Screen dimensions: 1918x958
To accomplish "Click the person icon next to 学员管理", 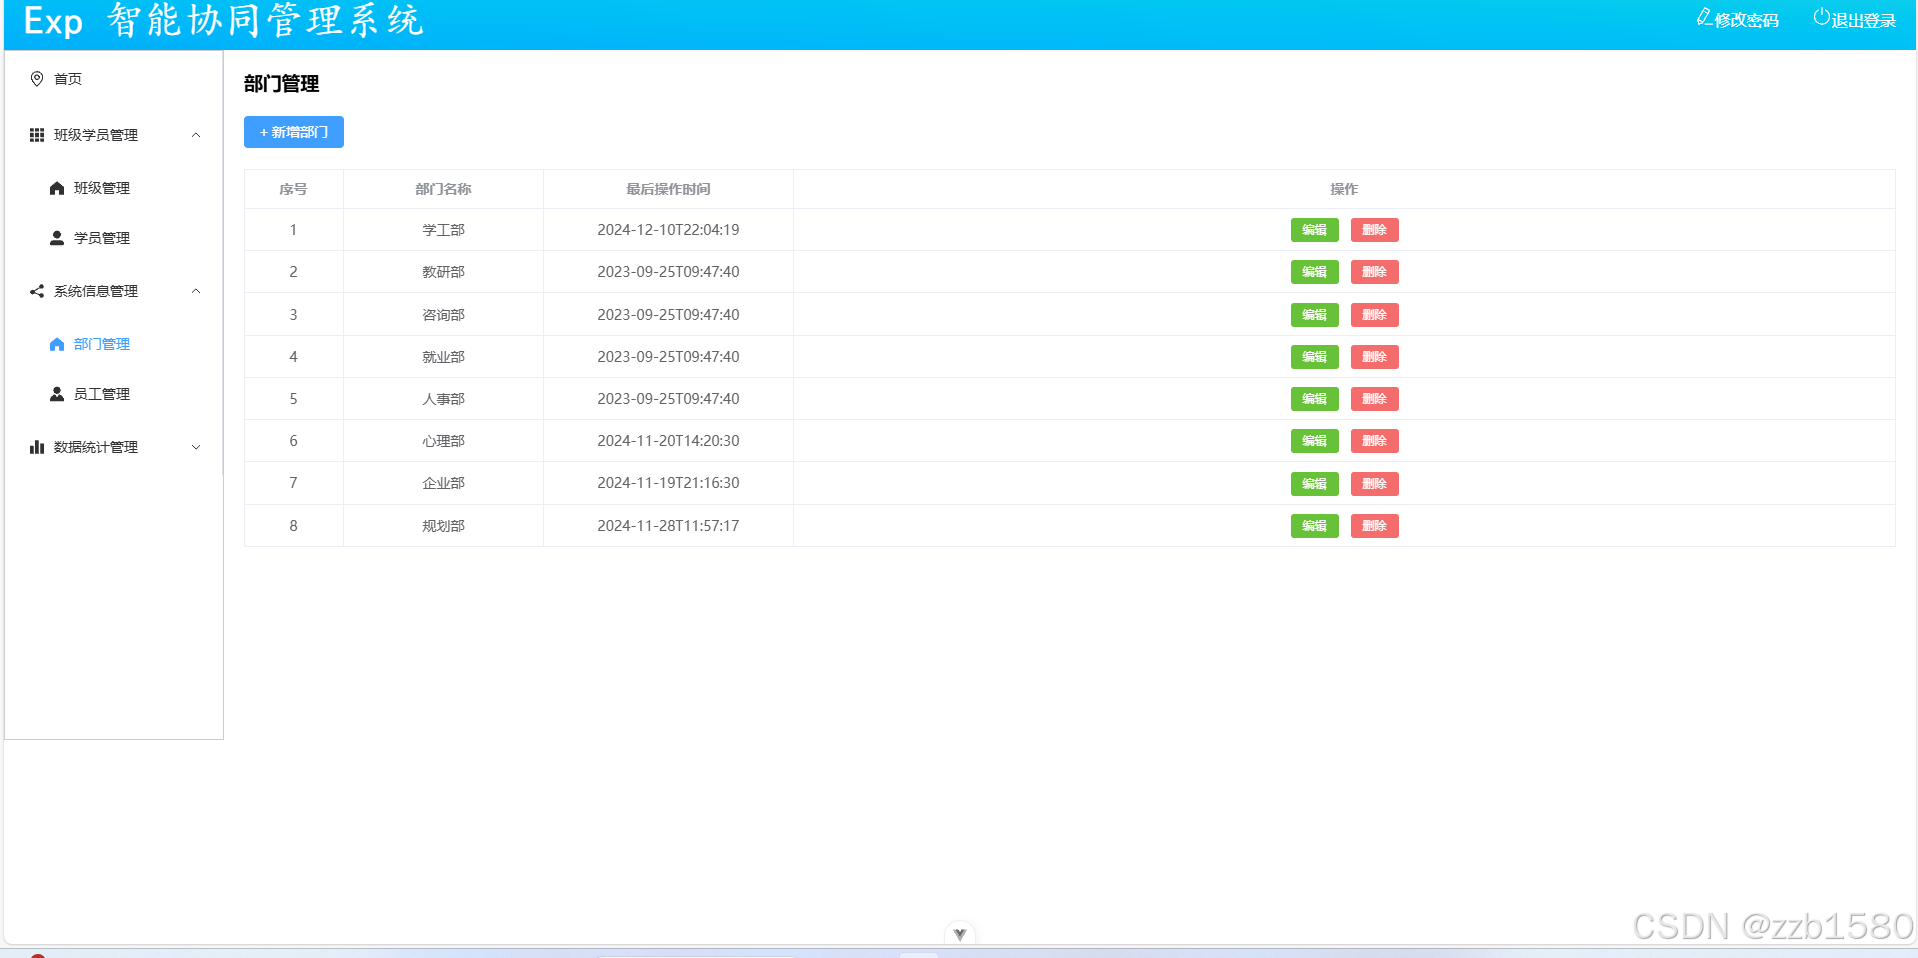I will tap(57, 238).
